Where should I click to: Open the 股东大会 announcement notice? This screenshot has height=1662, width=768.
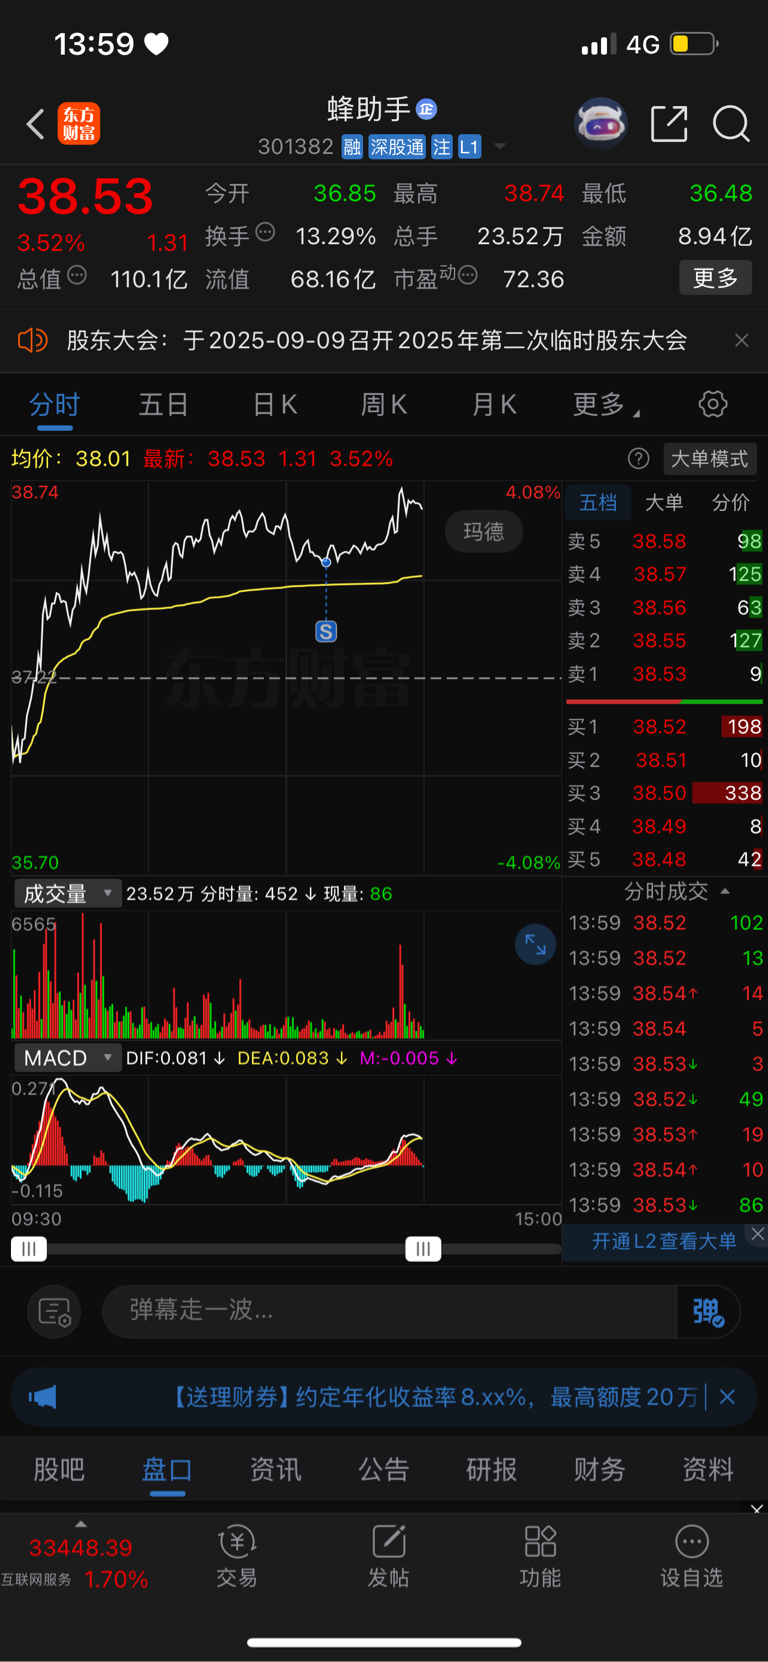pyautogui.click(x=377, y=341)
